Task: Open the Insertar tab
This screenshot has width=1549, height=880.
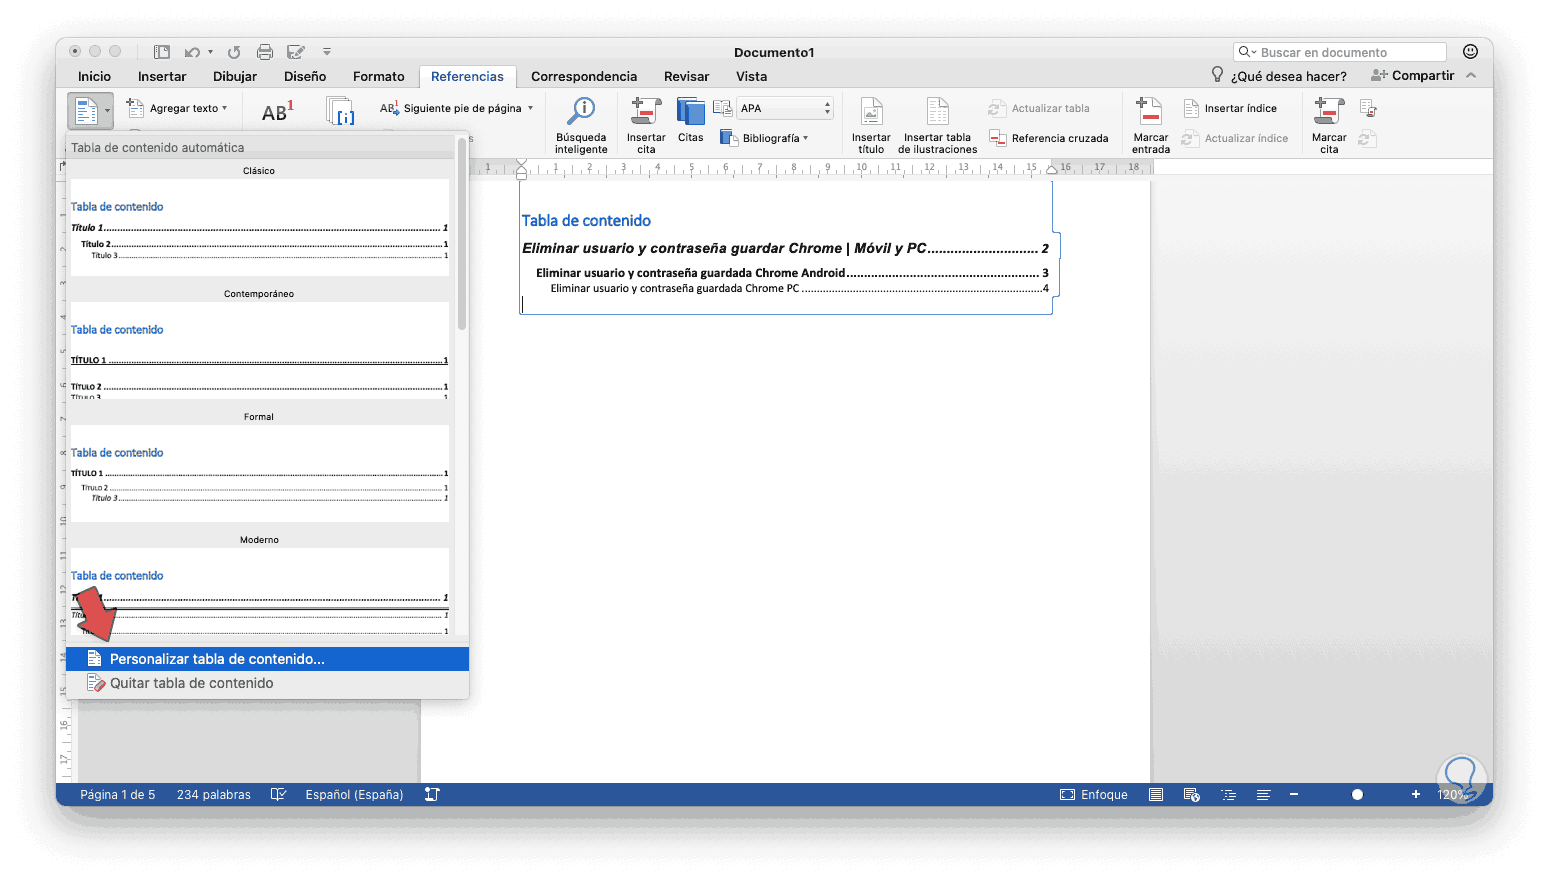Action: 162,76
